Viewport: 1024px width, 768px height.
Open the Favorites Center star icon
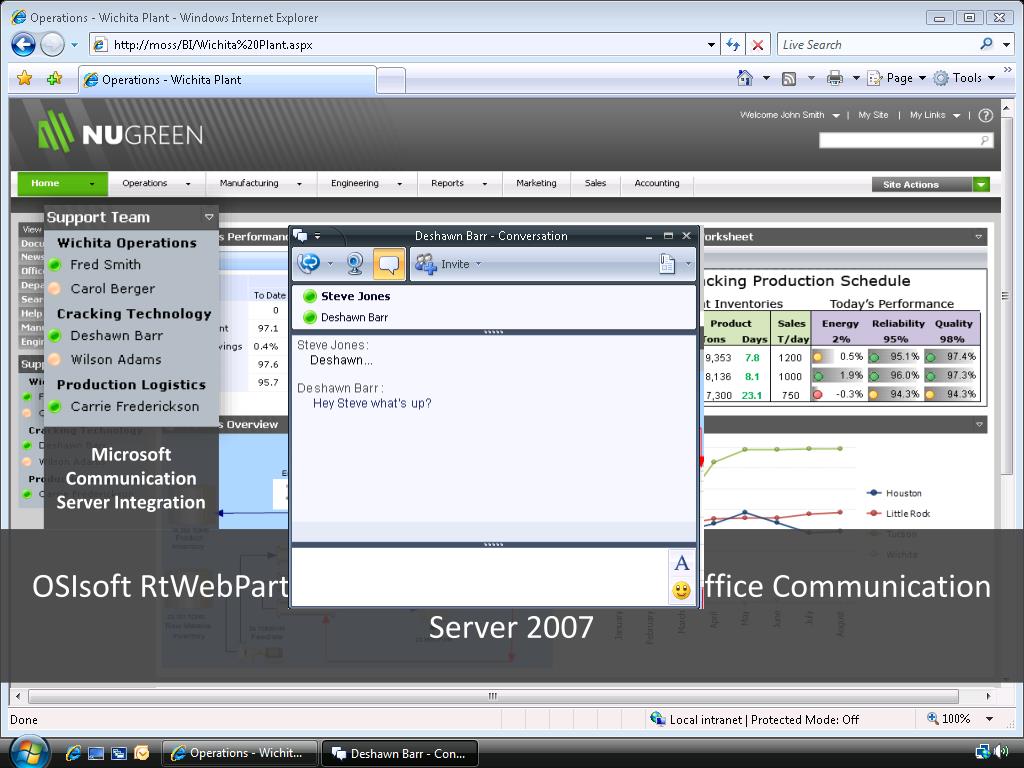tap(25, 78)
